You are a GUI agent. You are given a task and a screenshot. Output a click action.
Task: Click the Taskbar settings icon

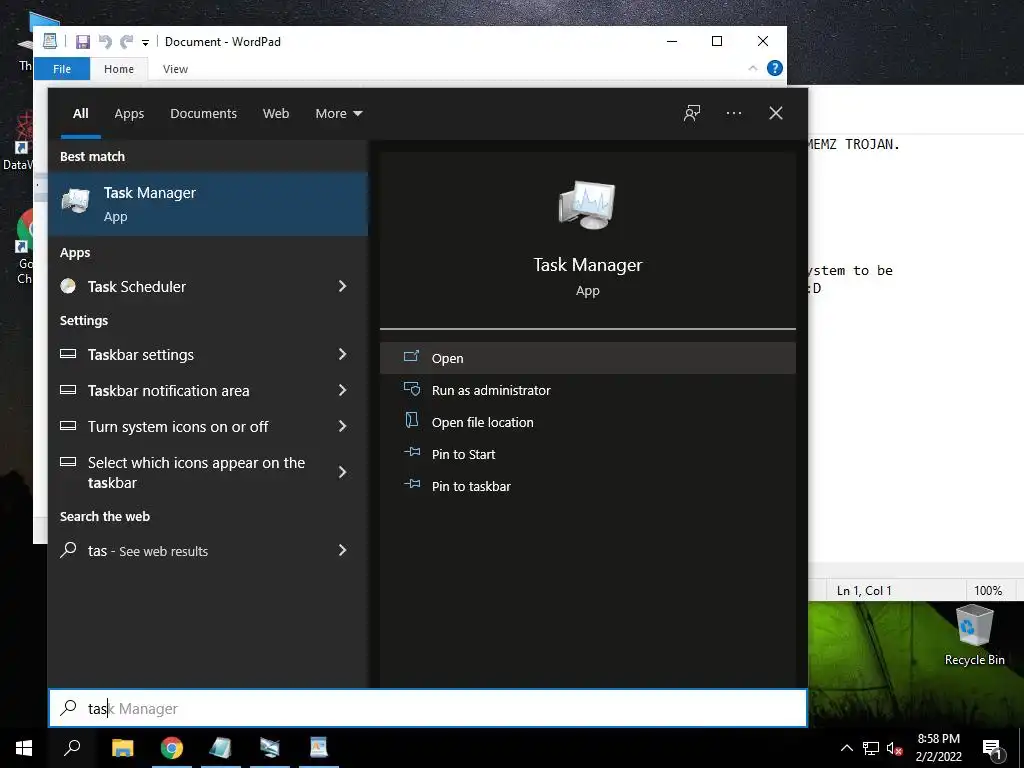click(x=68, y=354)
